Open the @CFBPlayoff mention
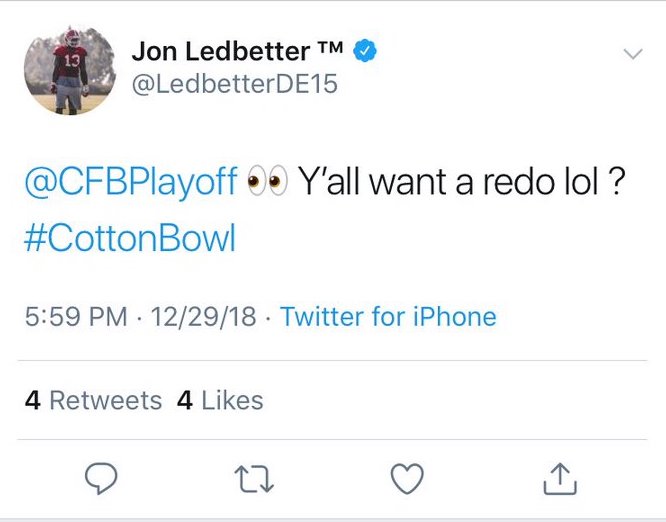Image resolution: width=666 pixels, height=522 pixels. [x=131, y=182]
